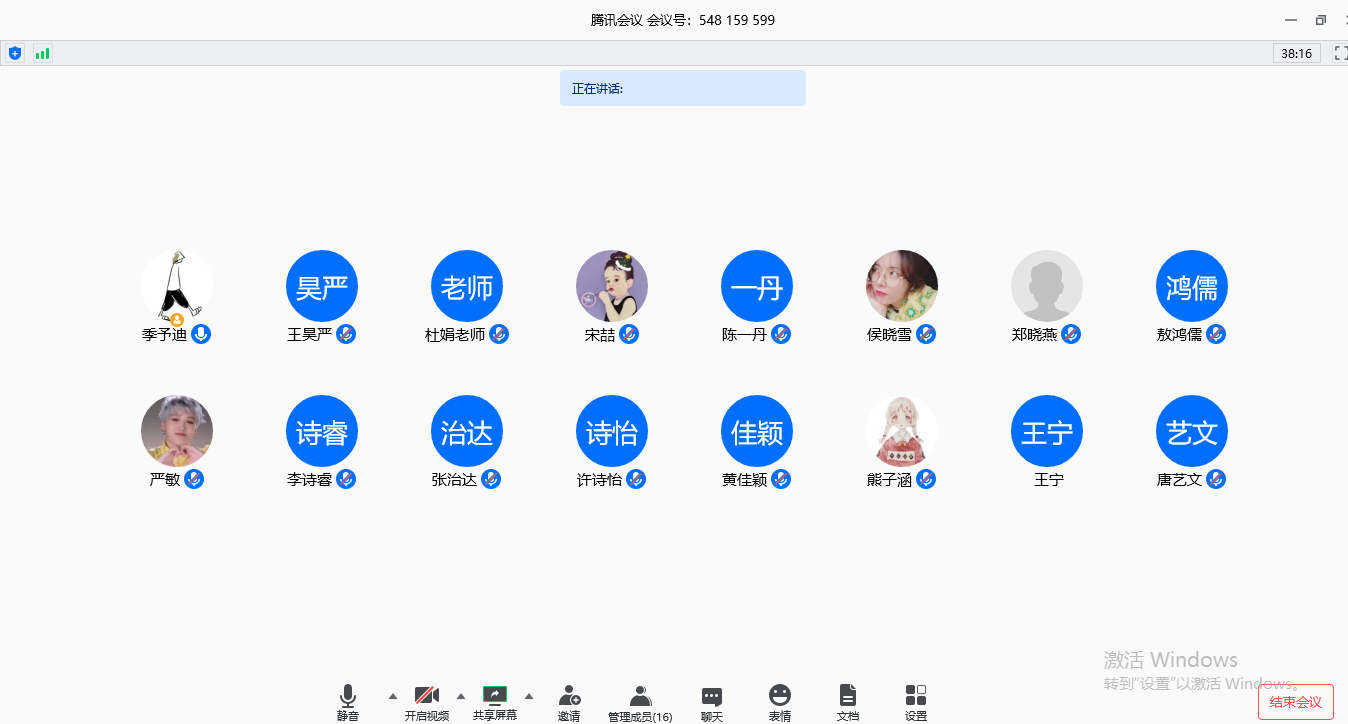Open the Invite participants icon
The image size is (1348, 724).
coord(569,701)
